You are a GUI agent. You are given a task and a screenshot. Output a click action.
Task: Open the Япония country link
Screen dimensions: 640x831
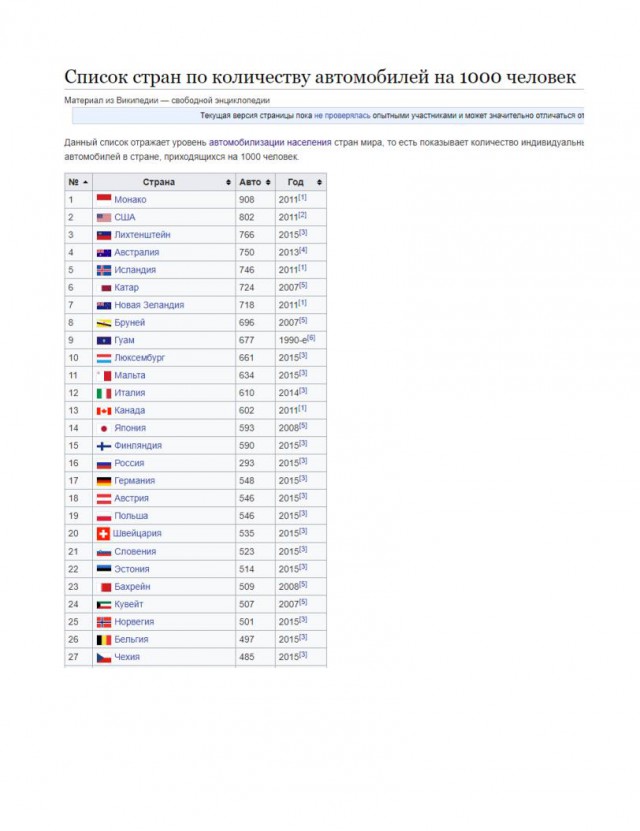130,428
